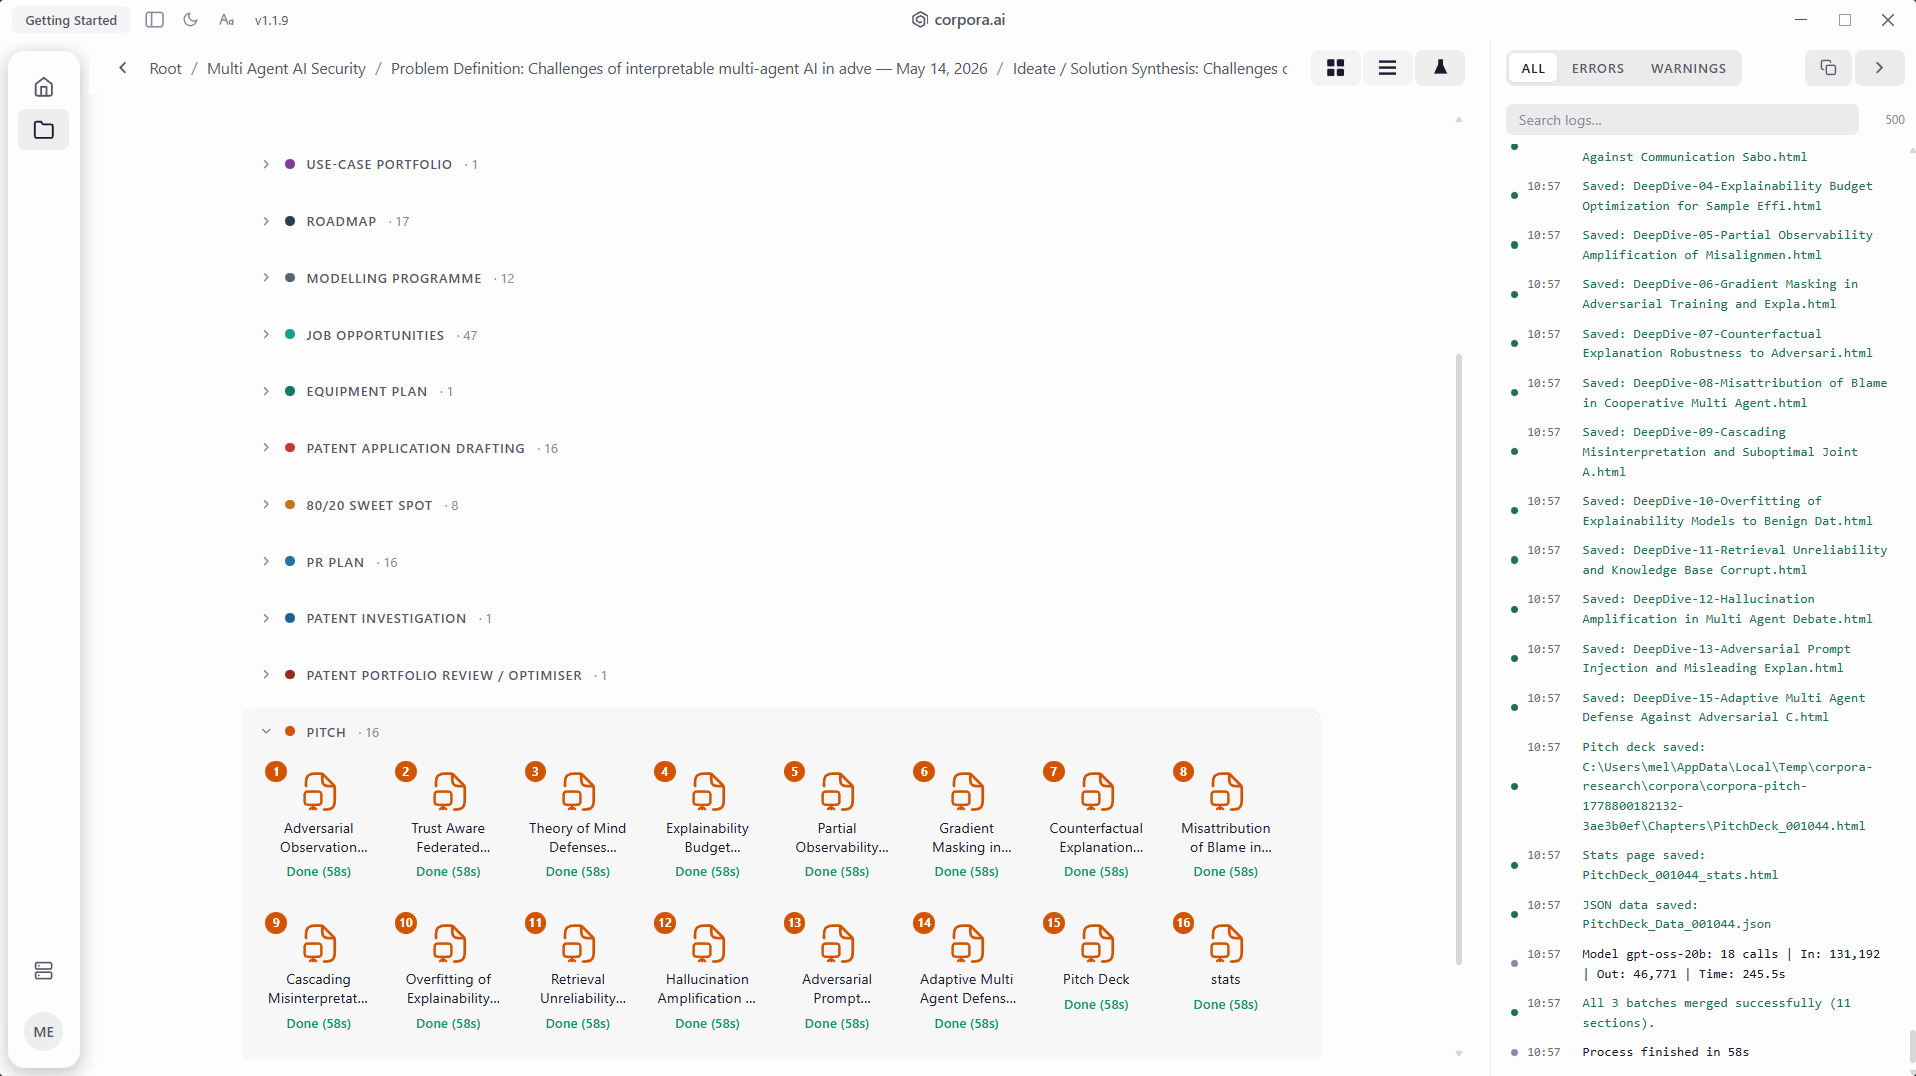Go back using breadcrumb chevron
Viewport: 1916px width, 1076px height.
122,68
